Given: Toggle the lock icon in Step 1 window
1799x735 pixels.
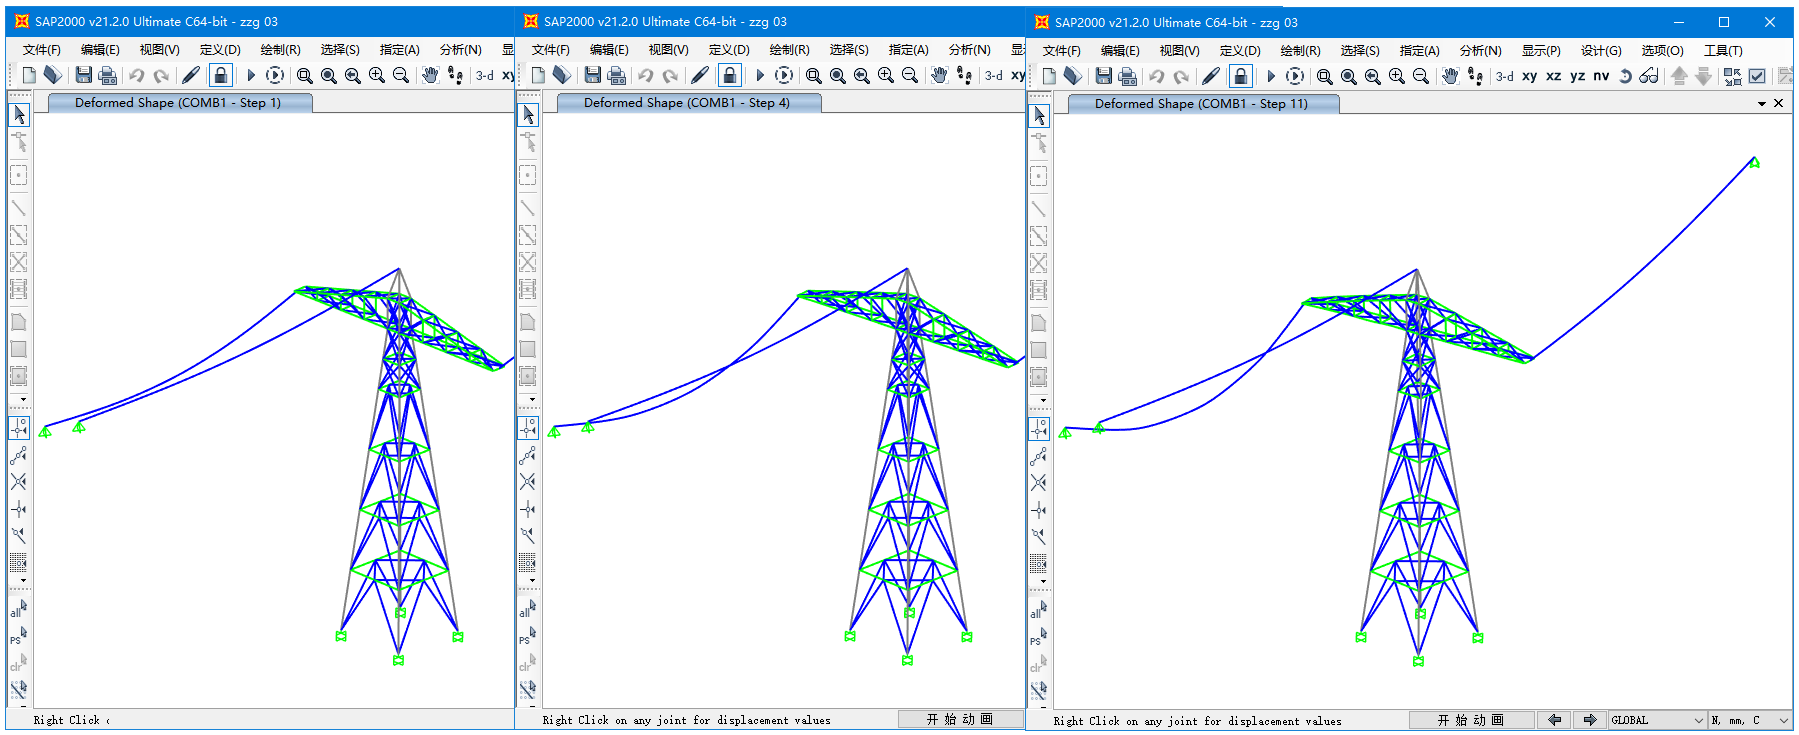Looking at the screenshot, I should [x=220, y=75].
